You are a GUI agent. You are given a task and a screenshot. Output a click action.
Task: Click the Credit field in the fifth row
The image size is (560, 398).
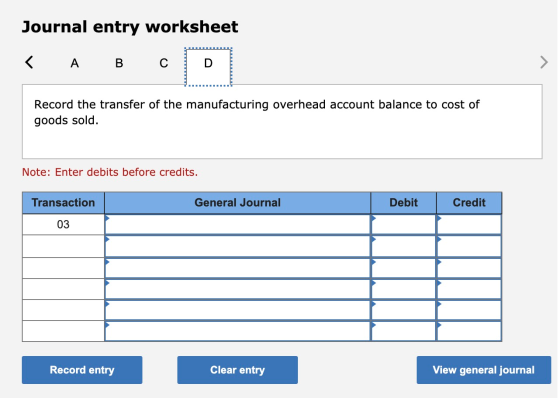469,310
